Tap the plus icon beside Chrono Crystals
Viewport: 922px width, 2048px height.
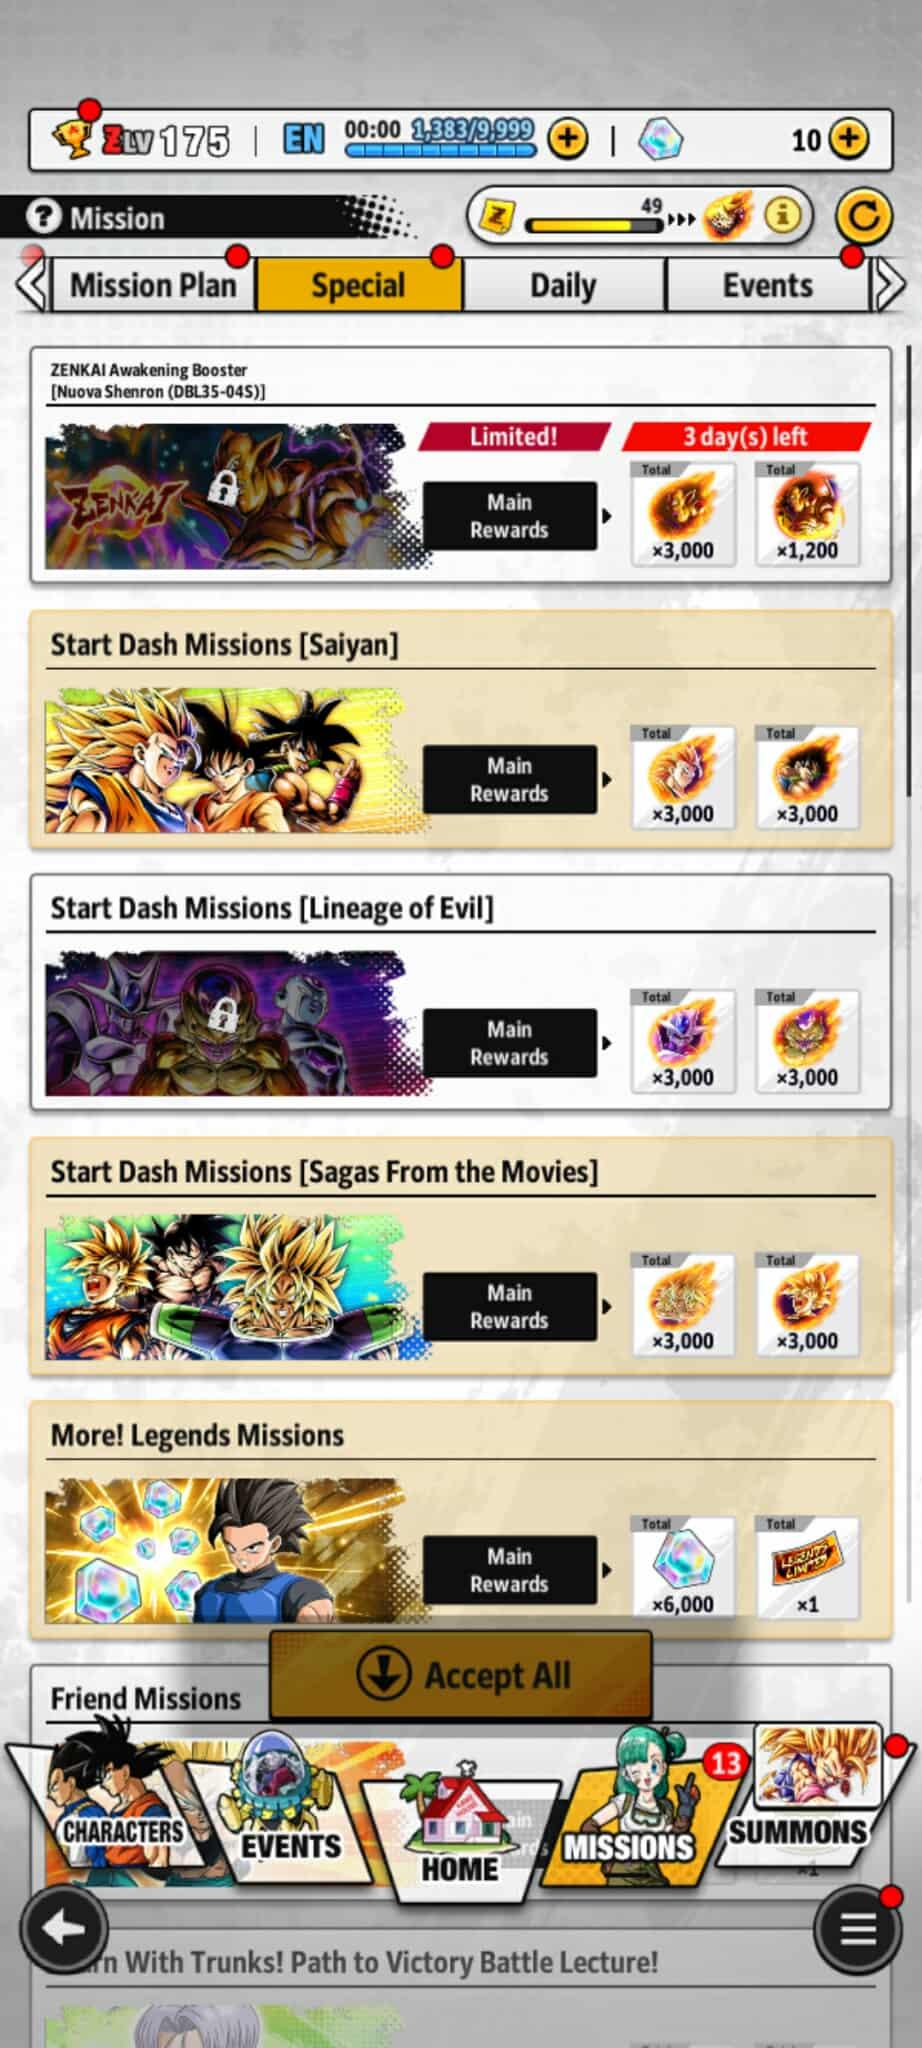849,139
